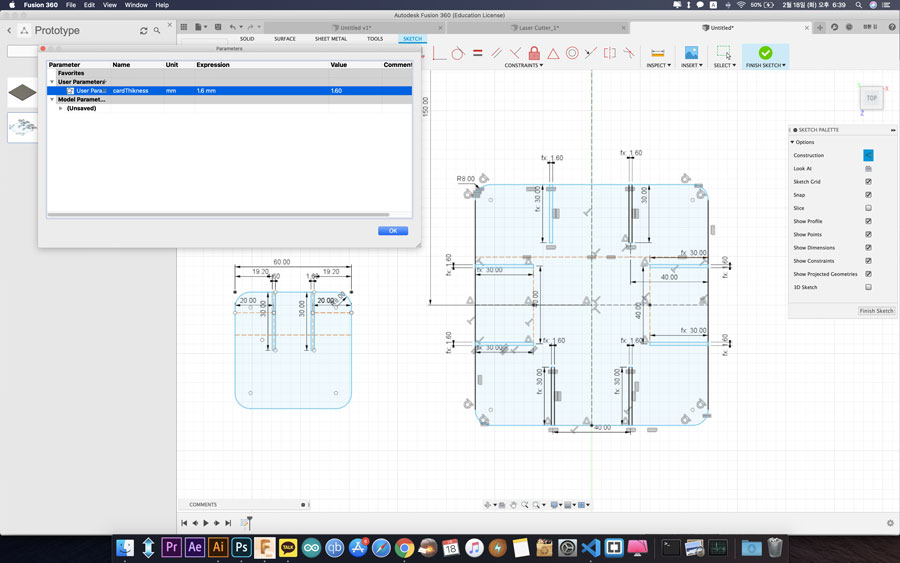The height and width of the screenshot is (563, 900).
Task: Click the Look At icon in Sketch Palette
Action: coord(868,169)
